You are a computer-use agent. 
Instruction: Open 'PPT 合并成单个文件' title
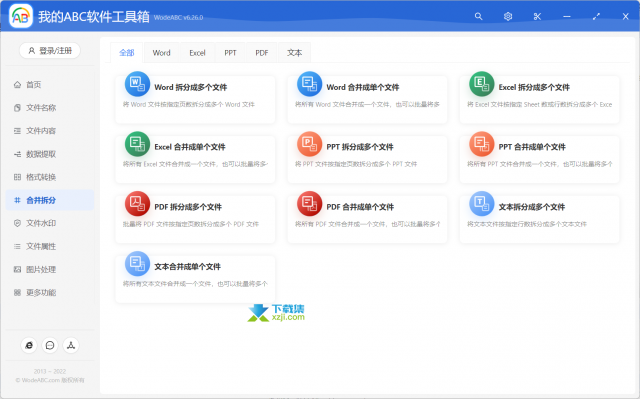tap(532, 147)
